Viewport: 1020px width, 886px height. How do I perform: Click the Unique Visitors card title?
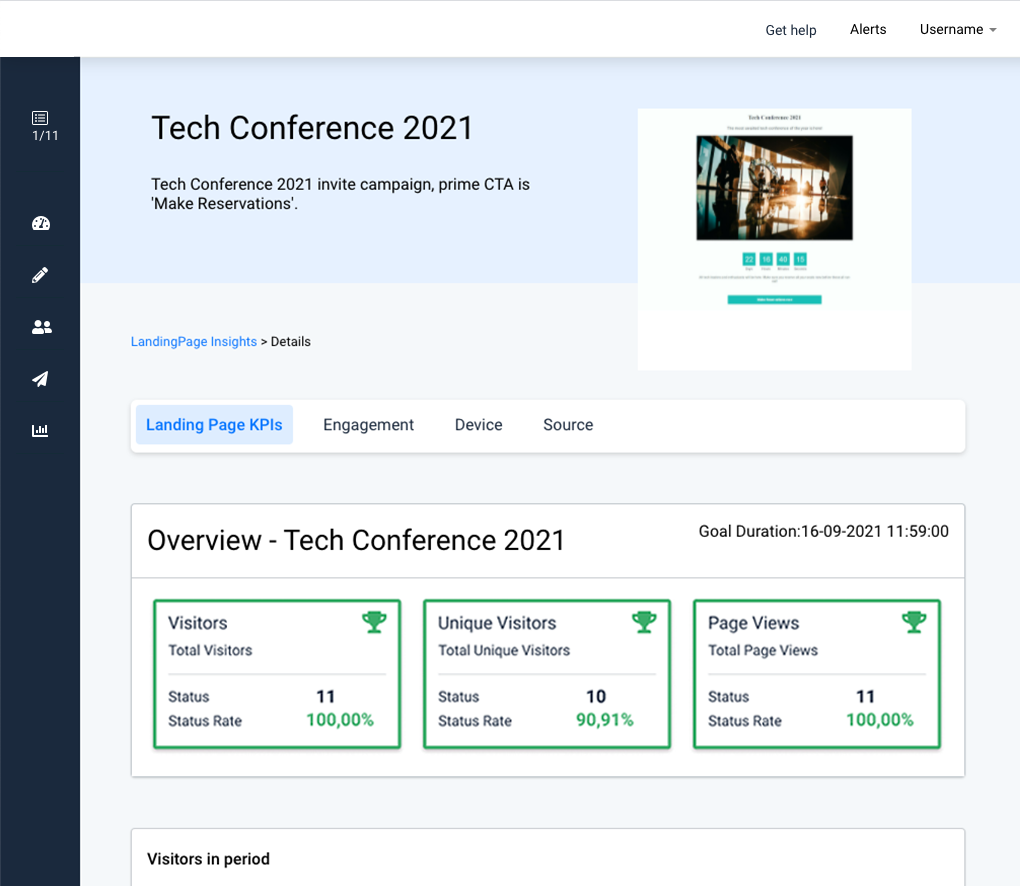497,623
